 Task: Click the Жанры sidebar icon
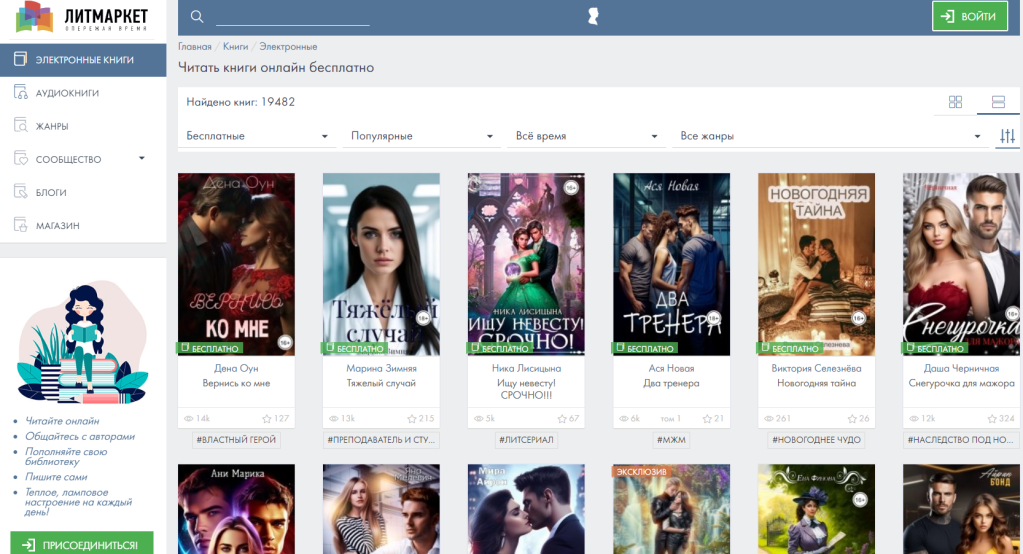(20, 126)
